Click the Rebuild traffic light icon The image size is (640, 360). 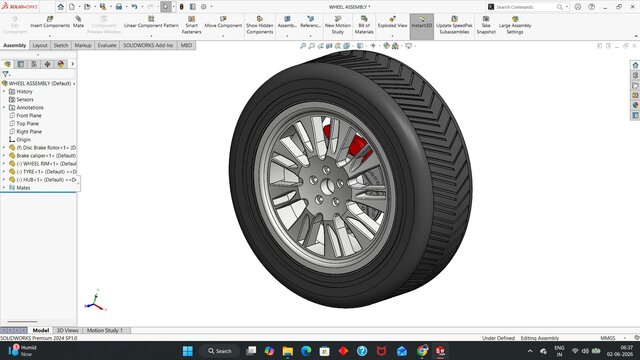pyautogui.click(x=182, y=7)
